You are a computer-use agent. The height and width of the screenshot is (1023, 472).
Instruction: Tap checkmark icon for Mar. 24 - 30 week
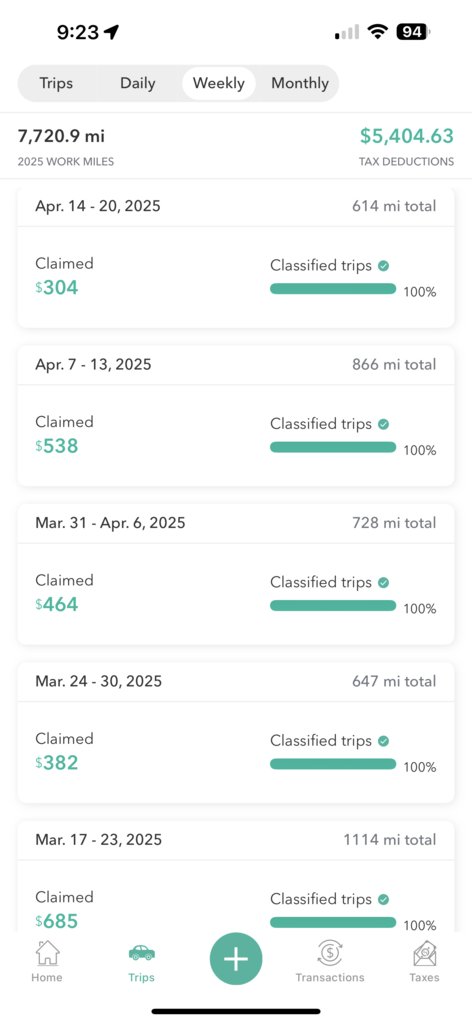click(384, 741)
